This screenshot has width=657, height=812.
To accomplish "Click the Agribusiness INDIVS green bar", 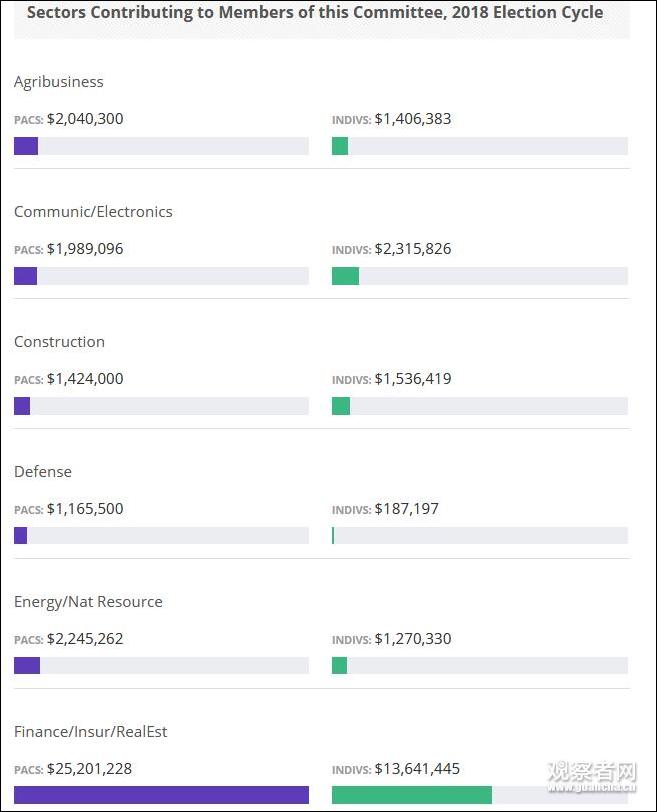I will pyautogui.click(x=340, y=146).
